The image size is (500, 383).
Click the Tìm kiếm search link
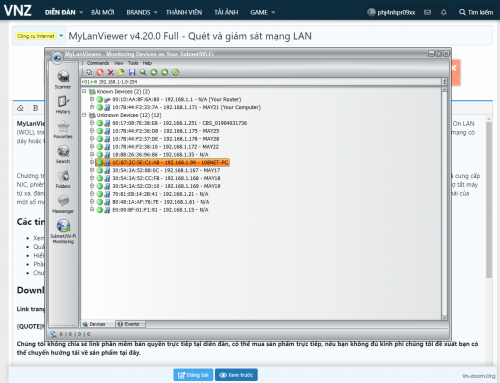click(x=476, y=12)
